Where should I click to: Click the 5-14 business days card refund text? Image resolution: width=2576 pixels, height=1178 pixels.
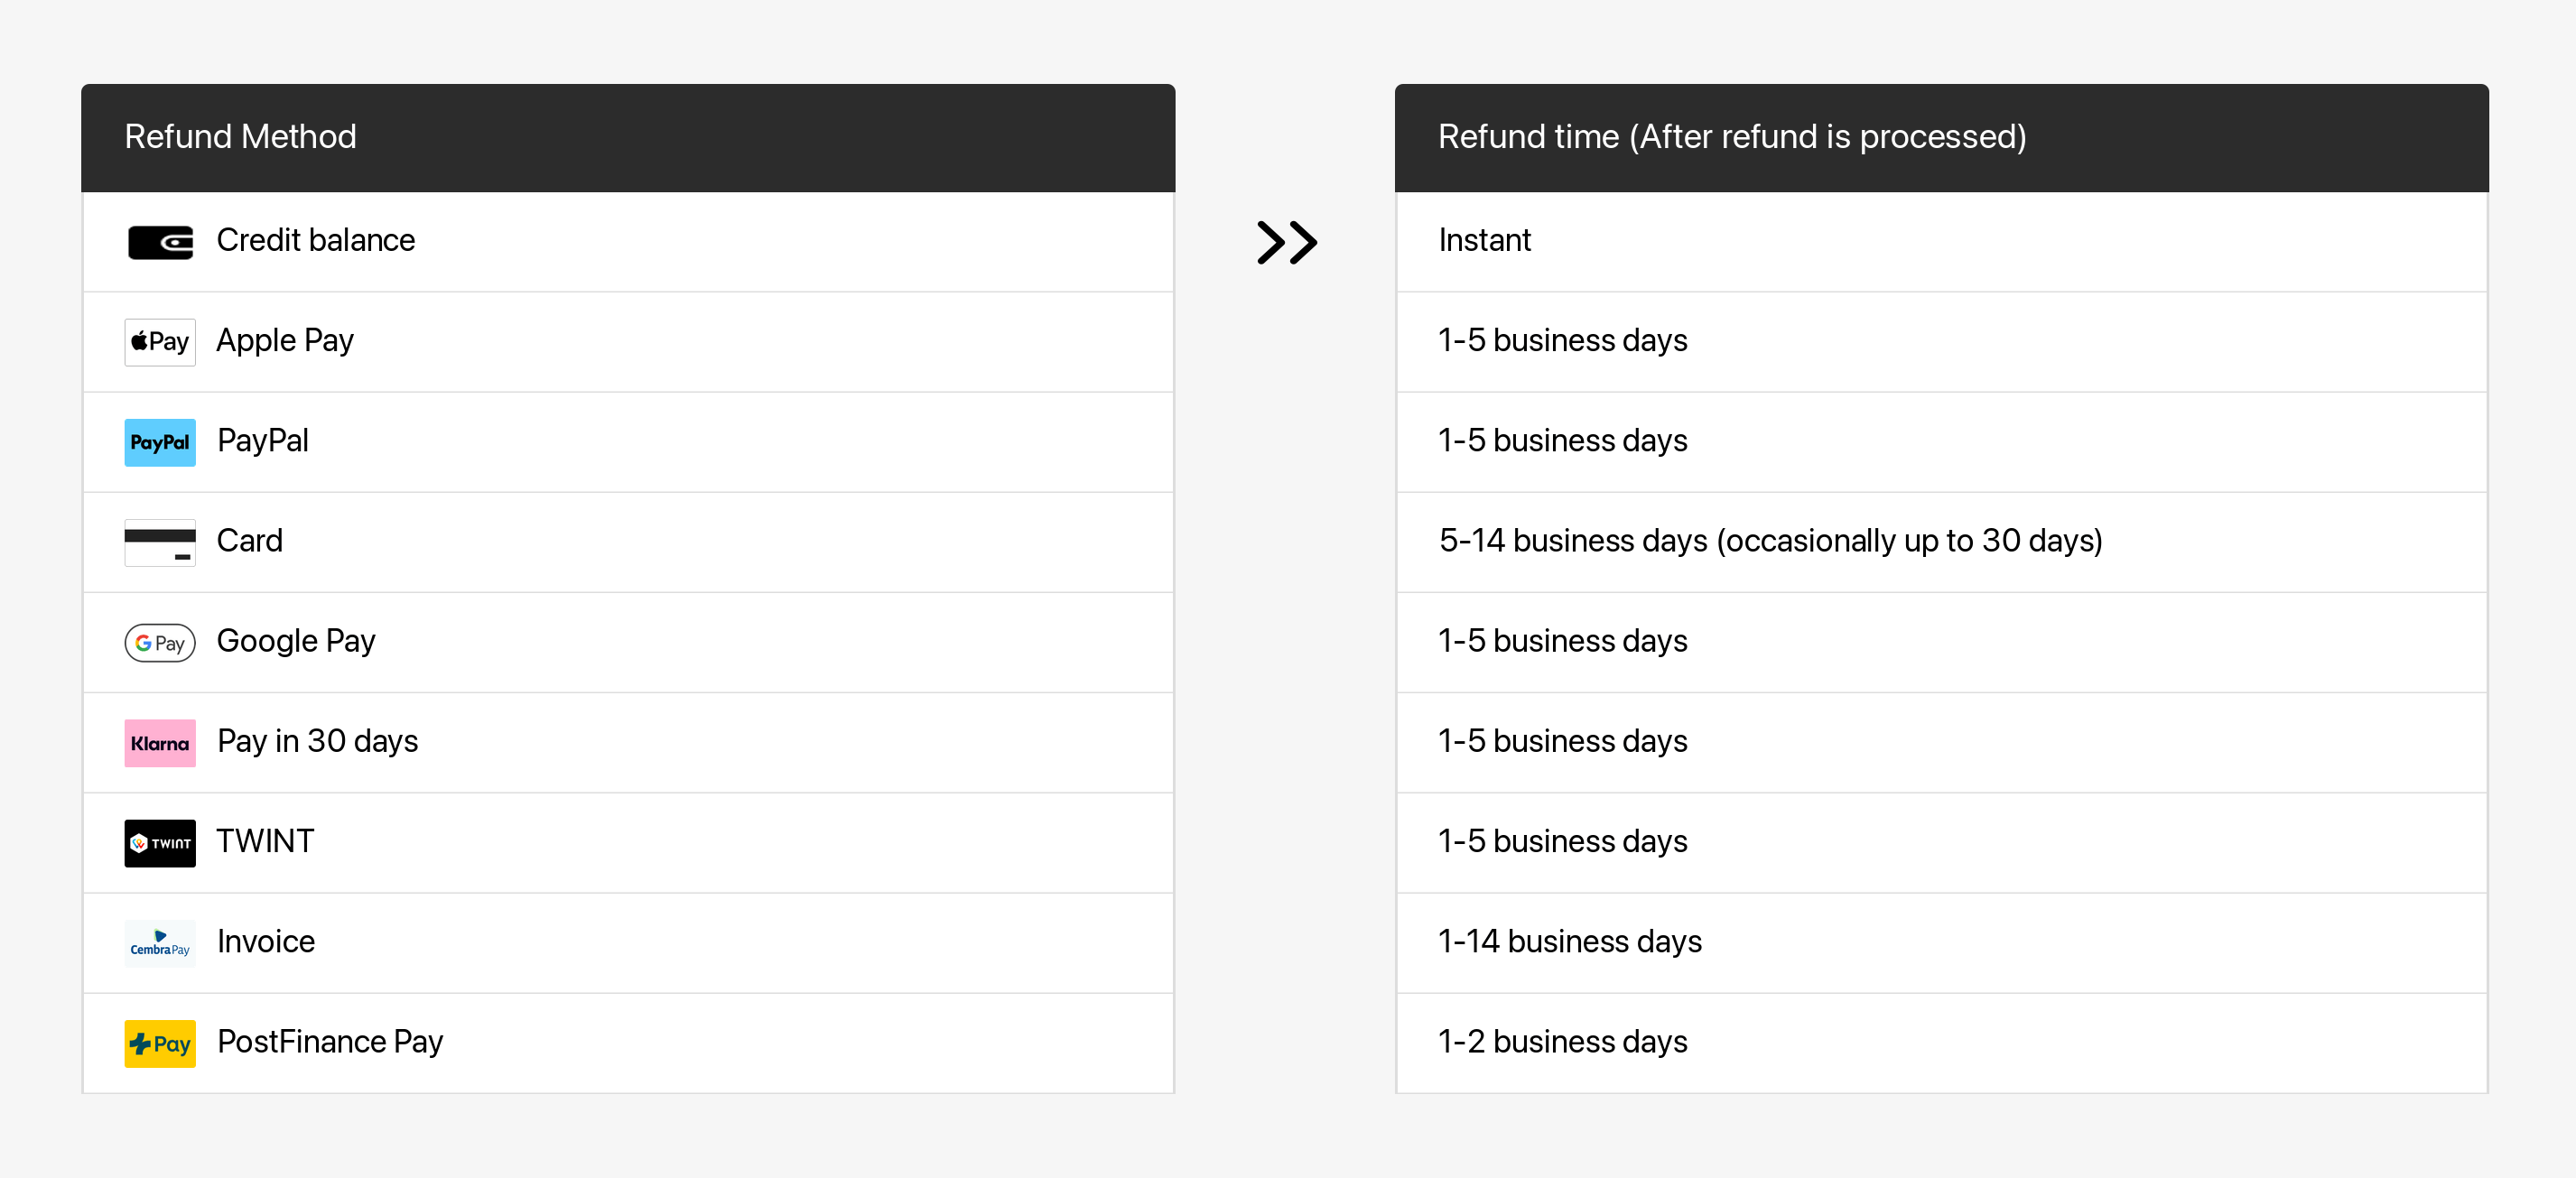1770,540
